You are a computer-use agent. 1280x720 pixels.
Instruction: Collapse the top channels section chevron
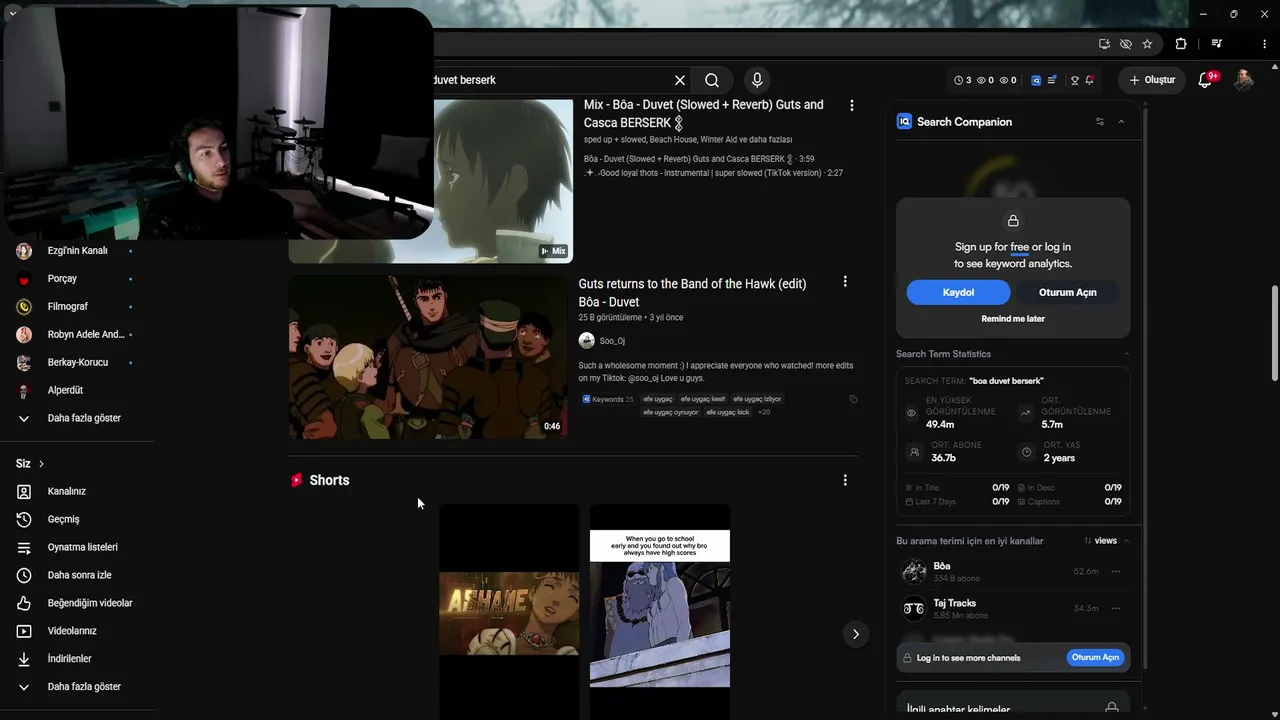1127,541
